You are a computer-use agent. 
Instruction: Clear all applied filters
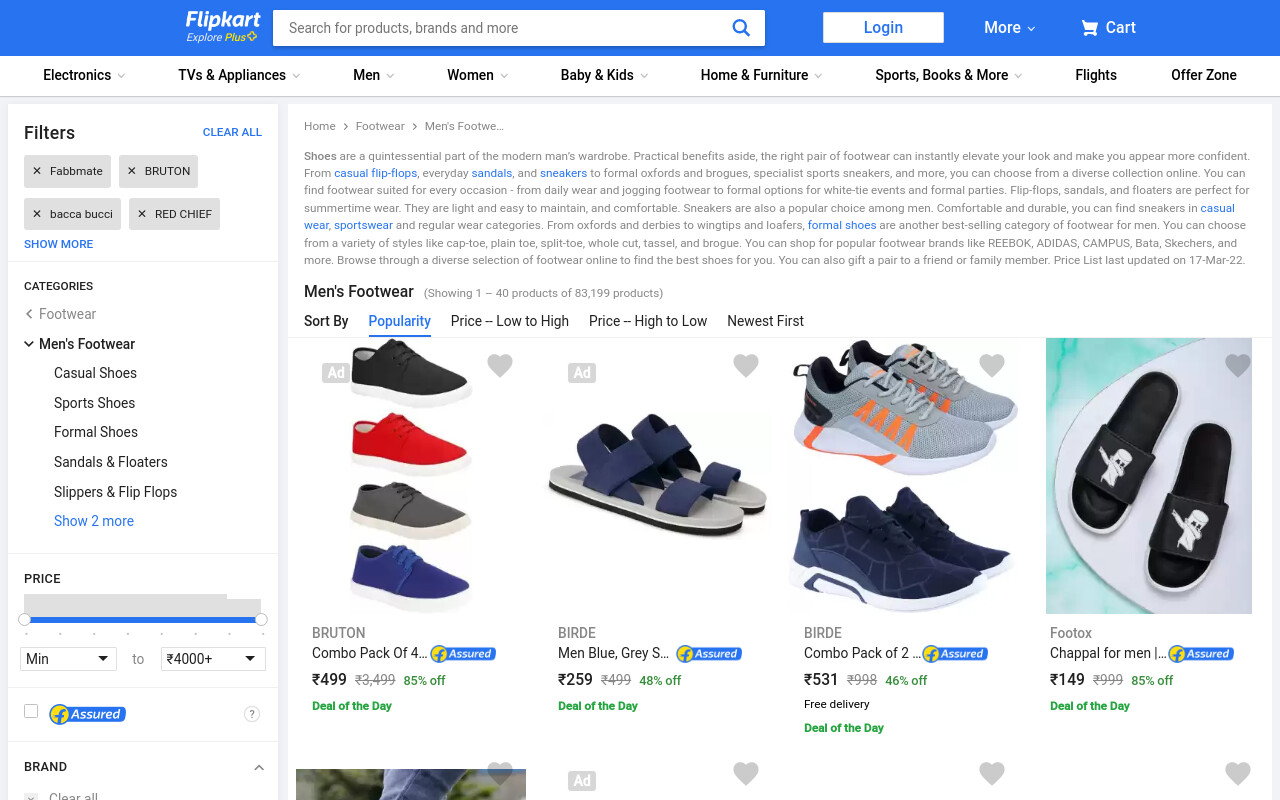tap(232, 132)
